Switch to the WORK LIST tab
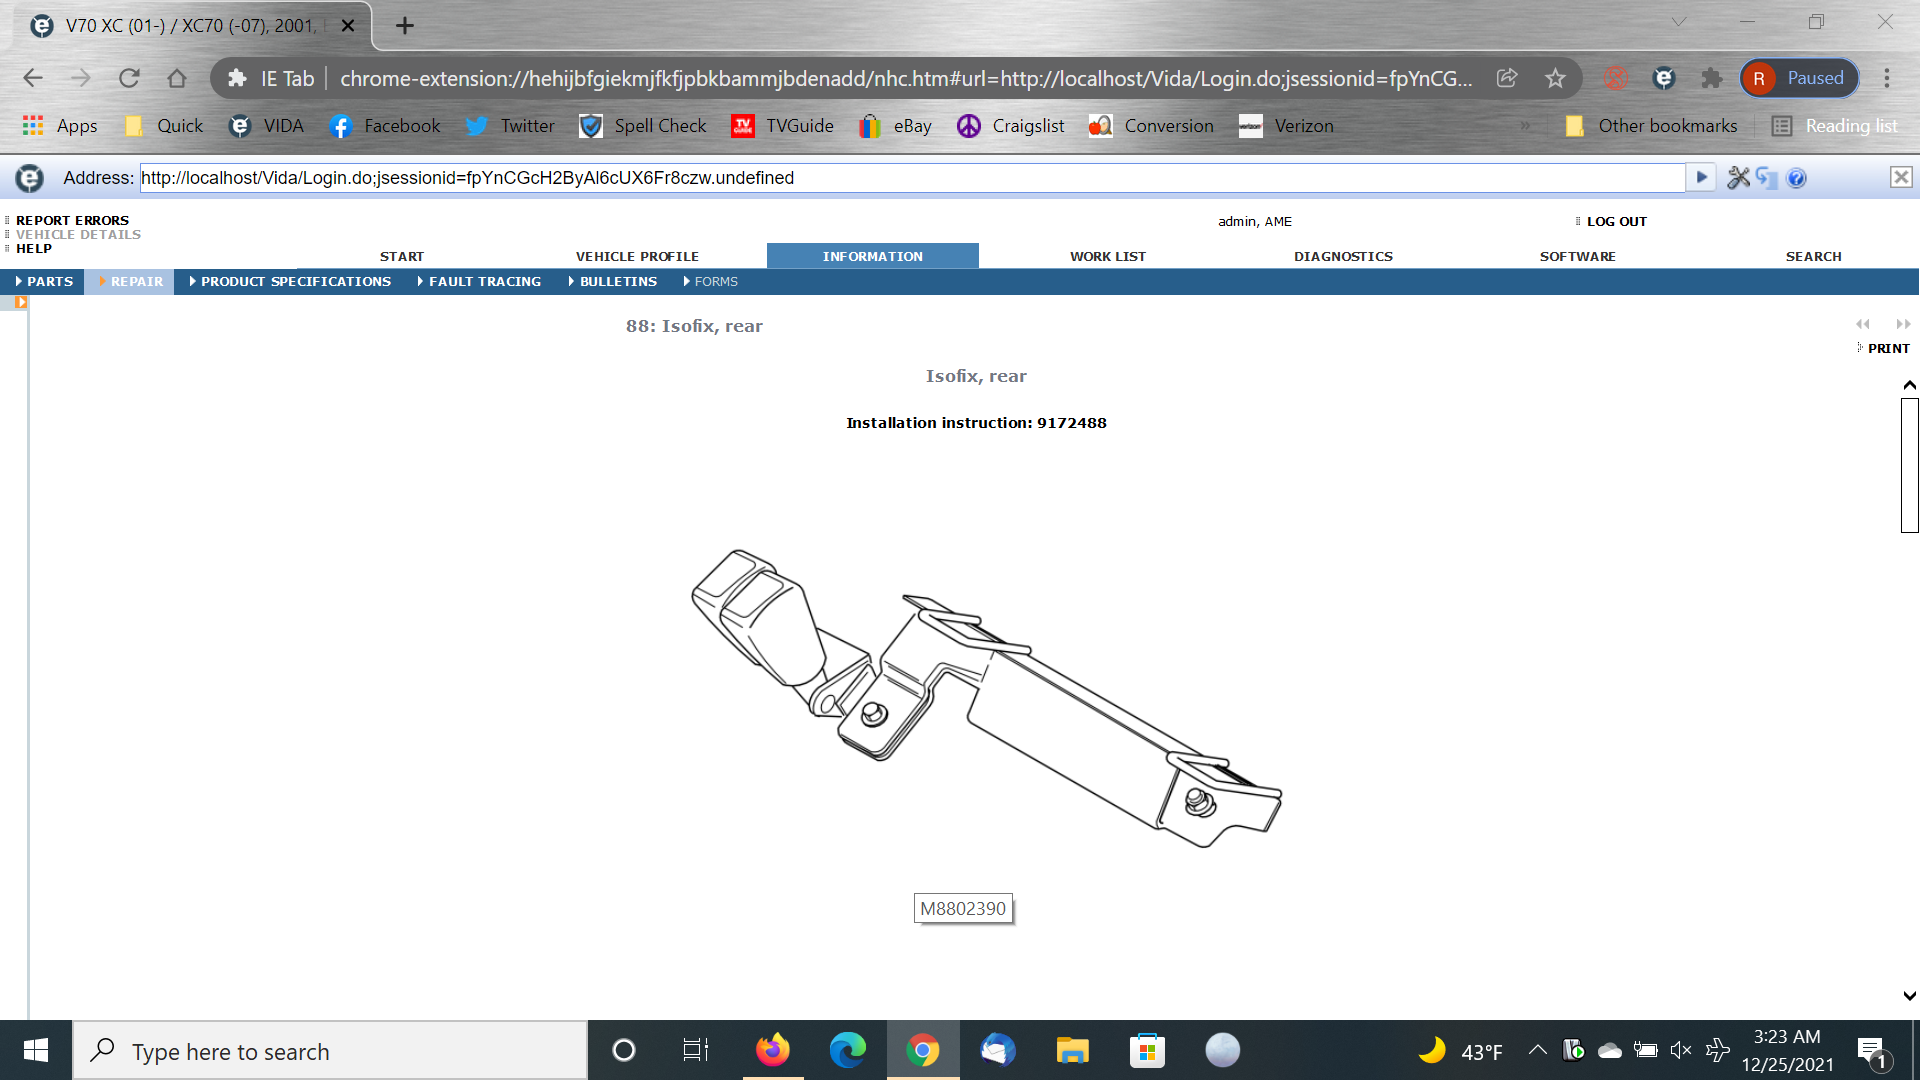Viewport: 1920px width, 1080px height. pos(1107,257)
